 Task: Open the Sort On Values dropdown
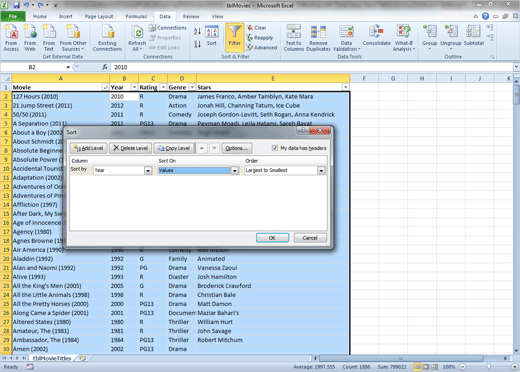tap(235, 171)
